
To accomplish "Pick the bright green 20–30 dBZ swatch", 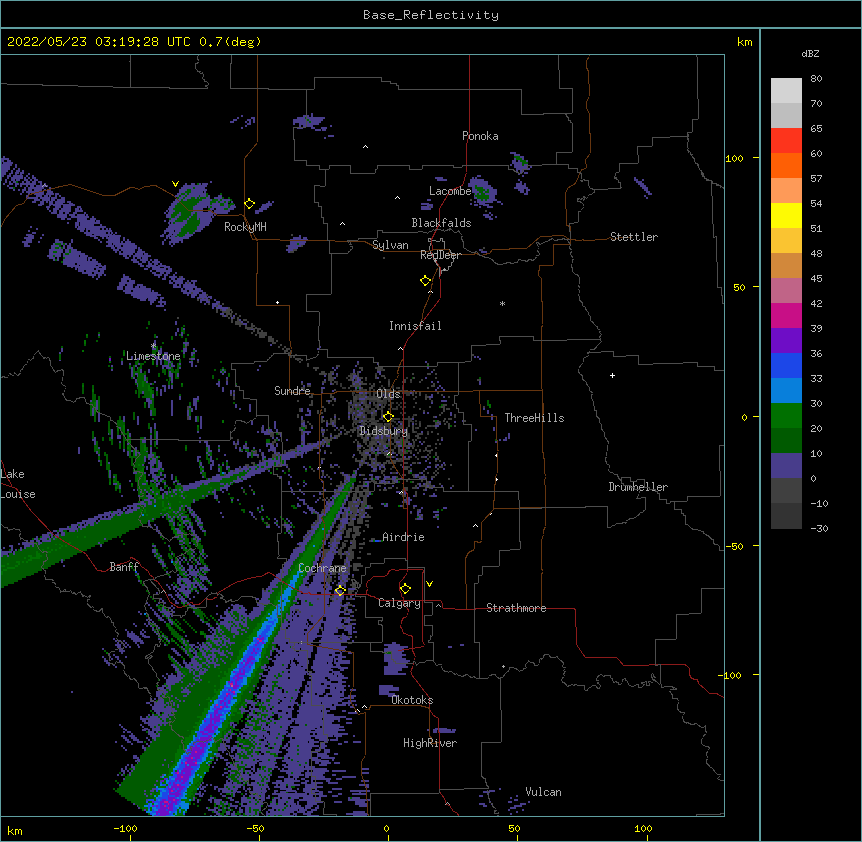I will (786, 416).
